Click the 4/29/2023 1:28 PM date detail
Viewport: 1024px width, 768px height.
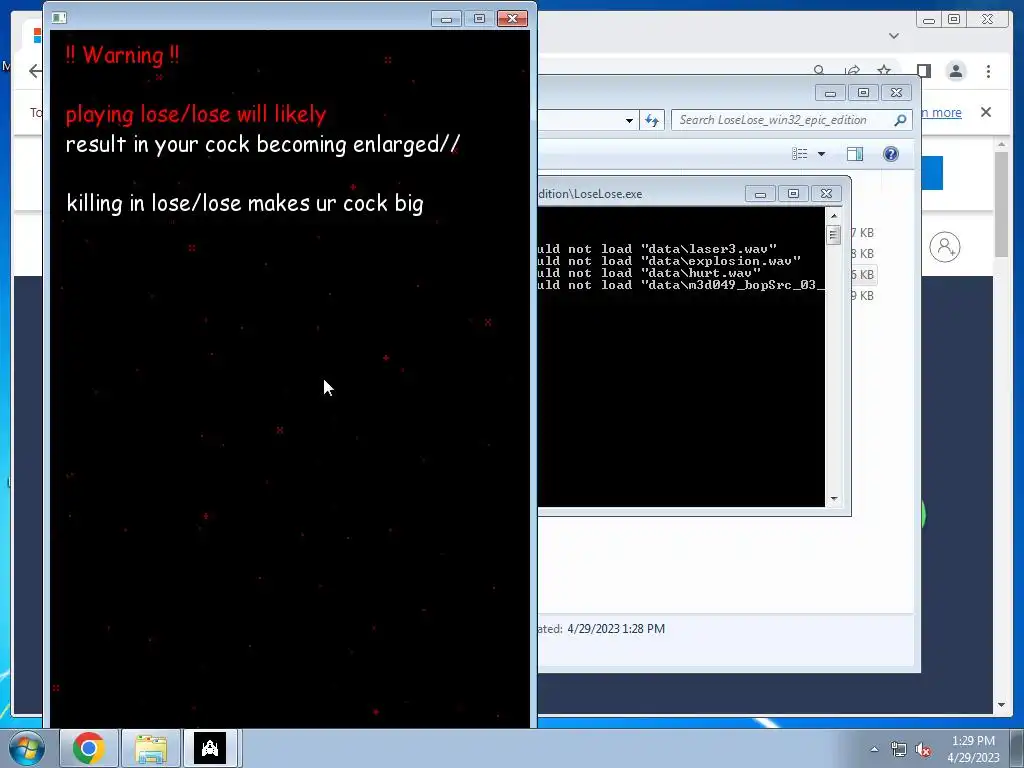pyautogui.click(x=616, y=629)
